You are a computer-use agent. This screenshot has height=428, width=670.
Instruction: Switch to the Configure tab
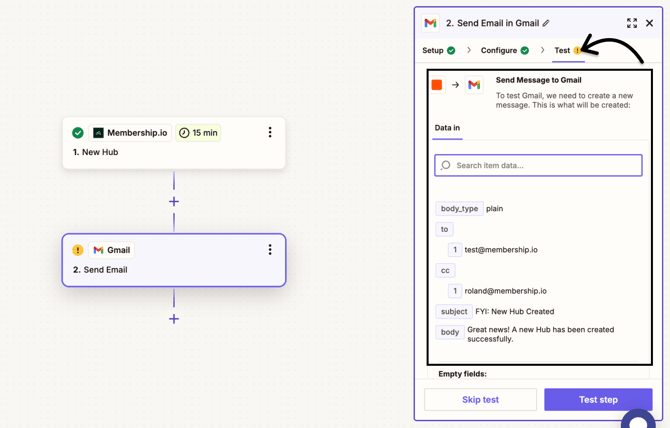pyautogui.click(x=505, y=50)
